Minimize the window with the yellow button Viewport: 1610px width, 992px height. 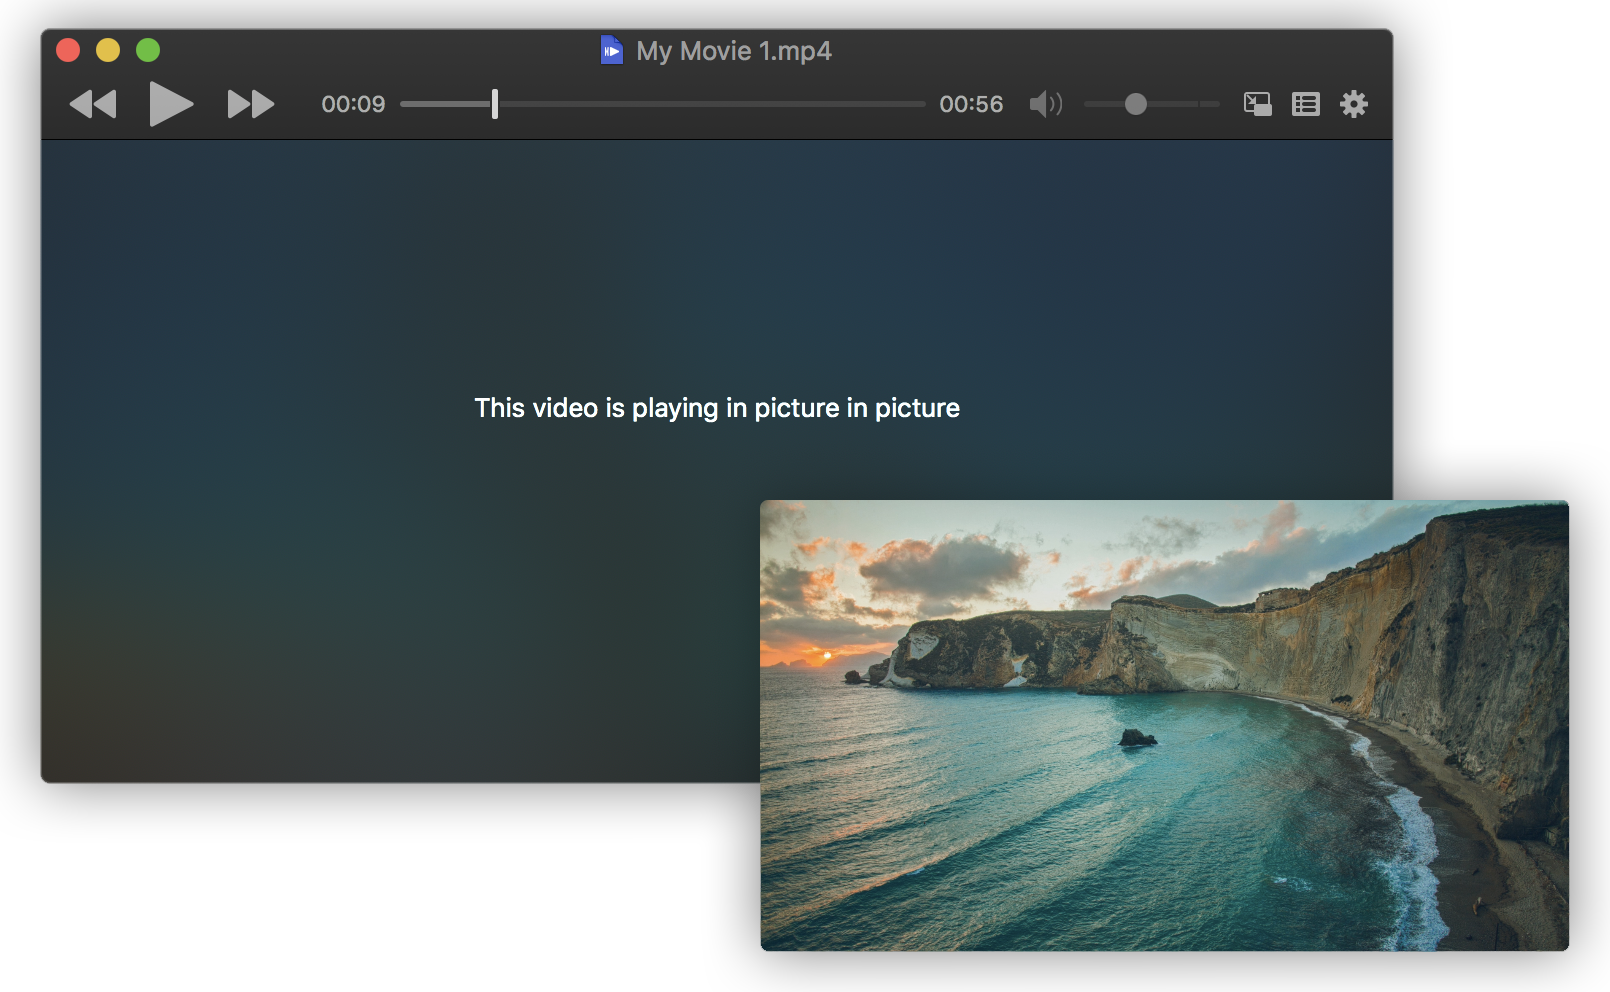[x=108, y=50]
